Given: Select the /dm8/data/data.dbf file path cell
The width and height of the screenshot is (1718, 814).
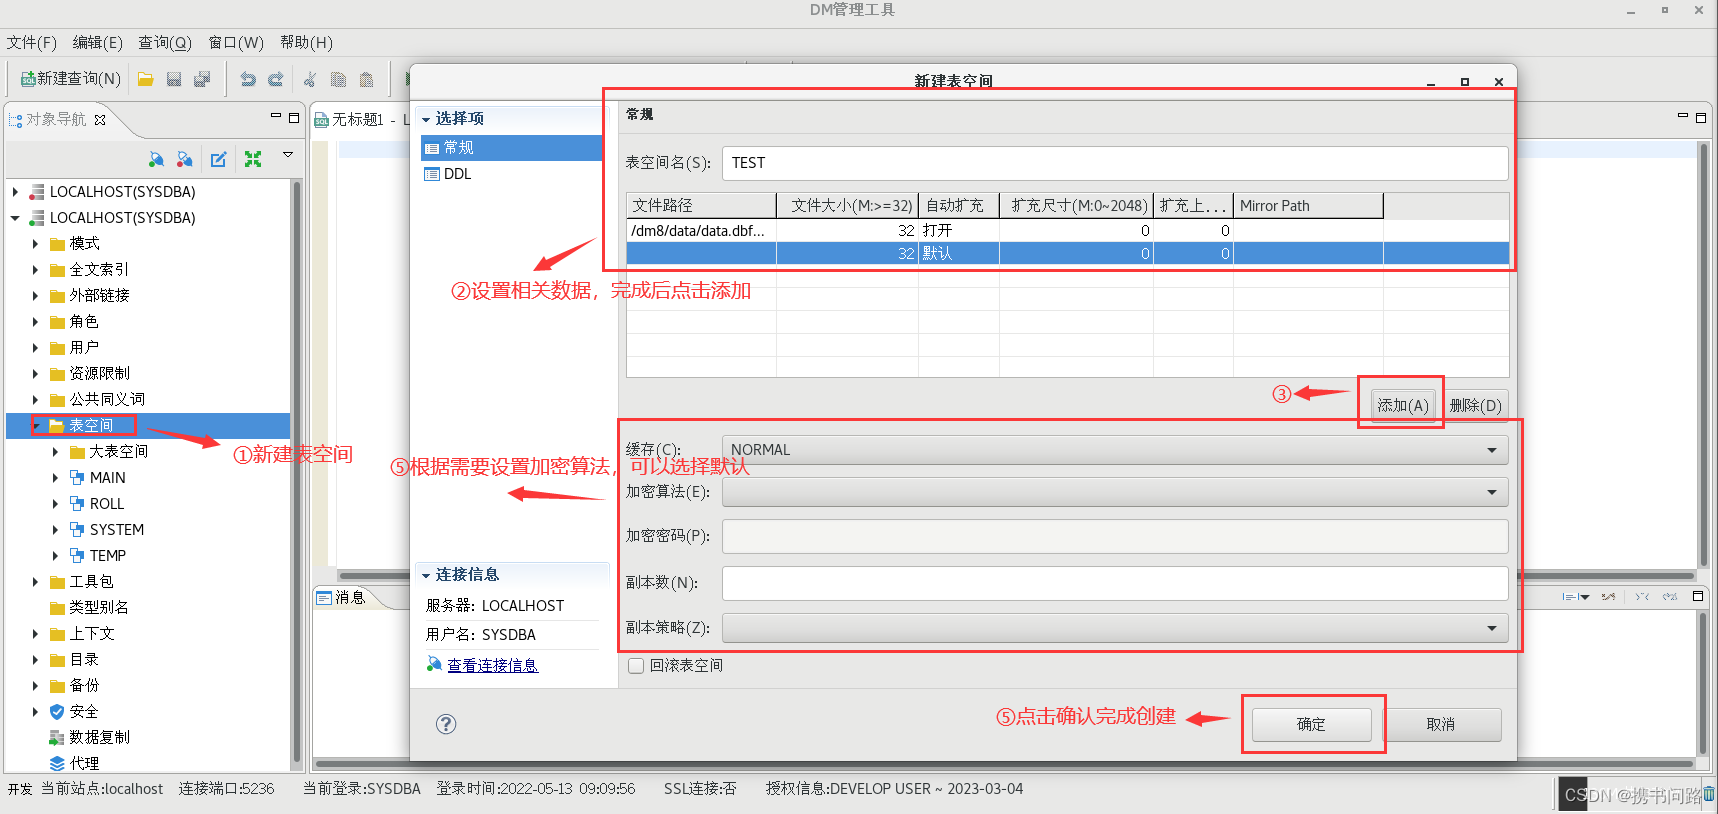Looking at the screenshot, I should tap(701, 231).
